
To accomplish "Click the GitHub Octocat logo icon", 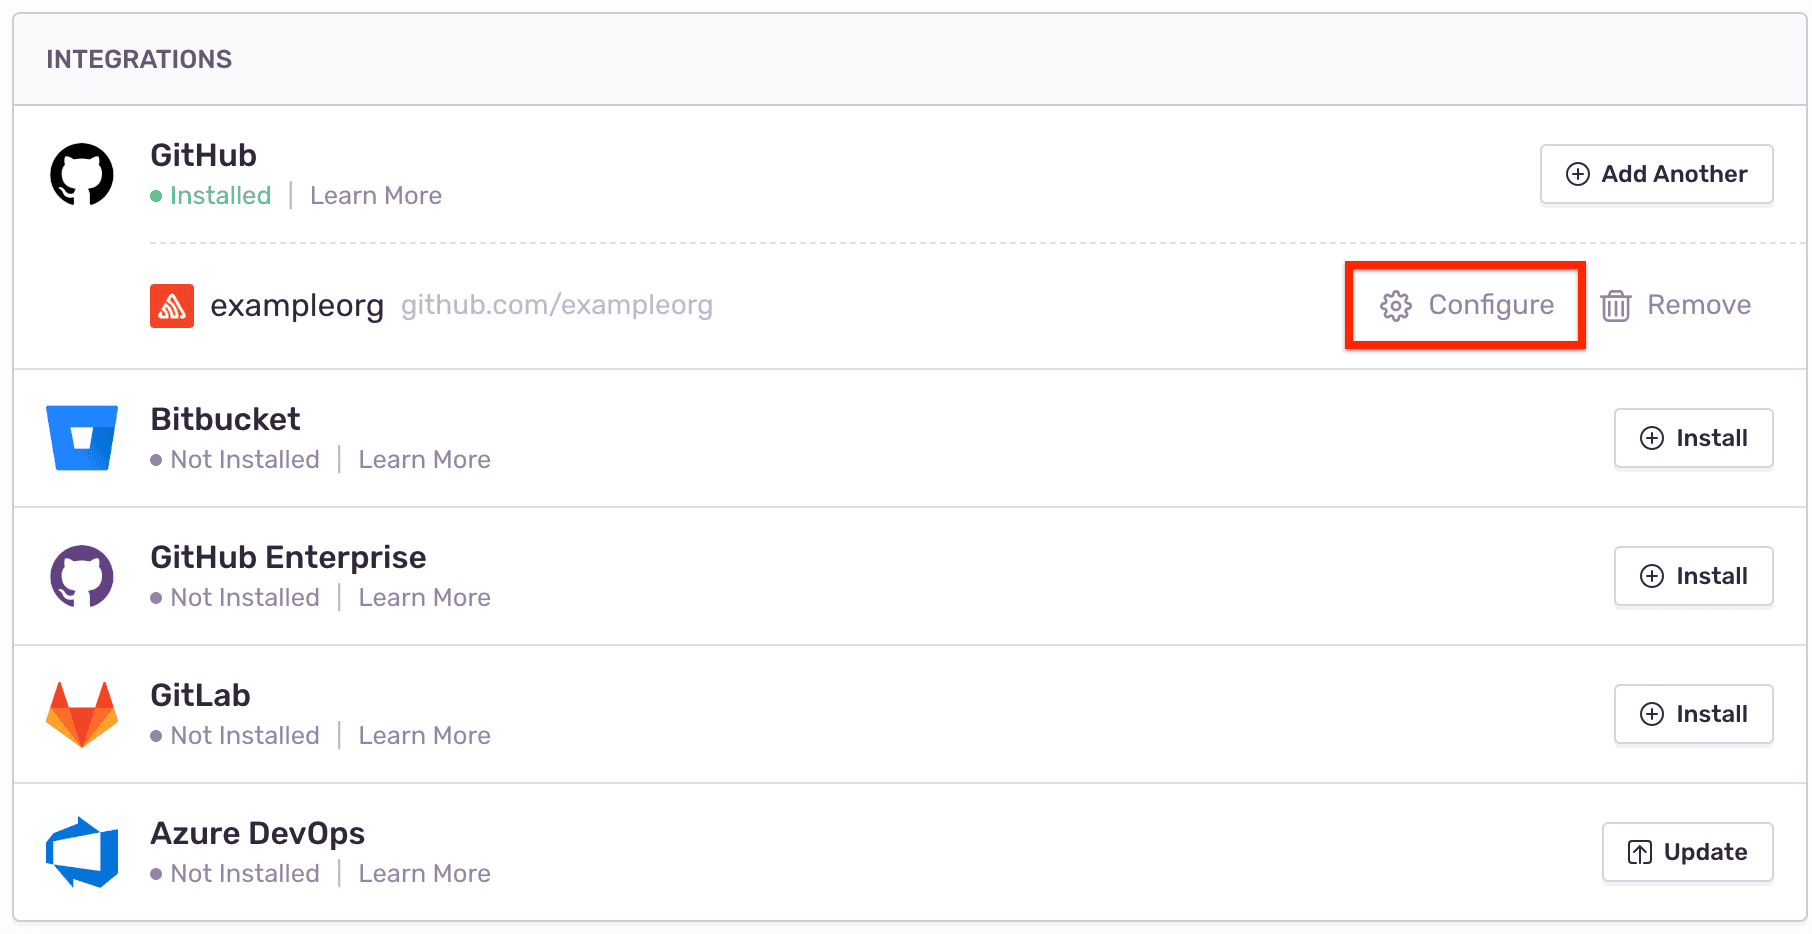I will coord(82,174).
